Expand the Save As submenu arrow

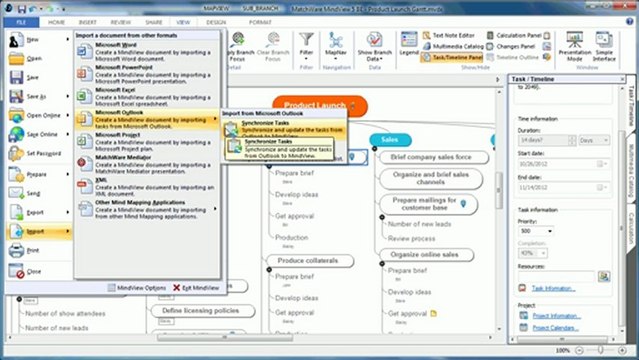[x=68, y=96]
